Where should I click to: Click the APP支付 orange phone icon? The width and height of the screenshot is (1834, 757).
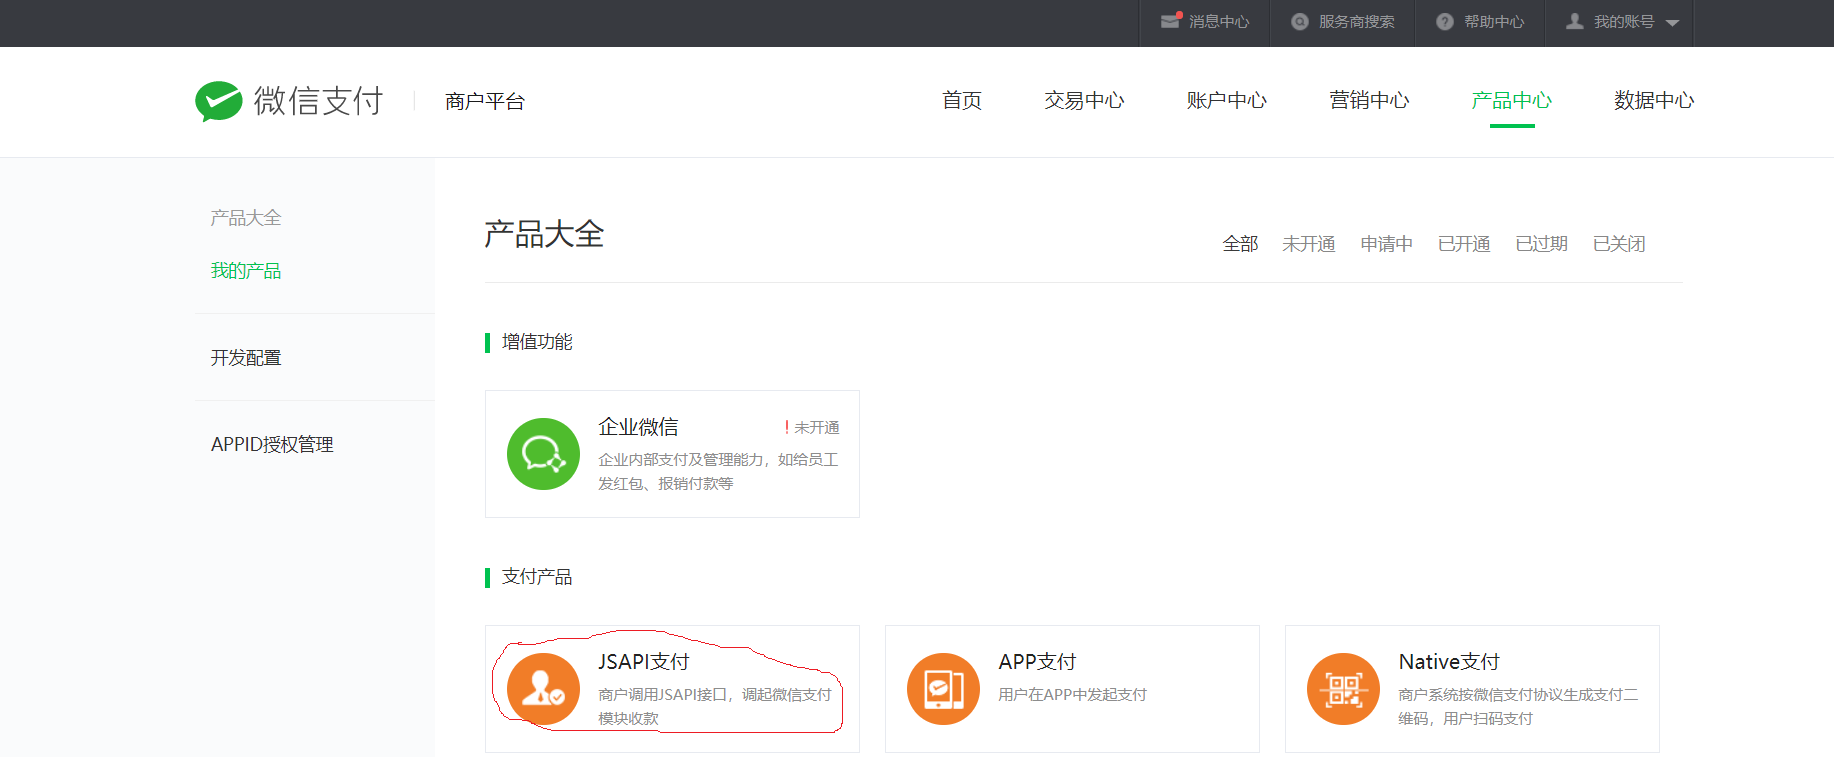943,689
